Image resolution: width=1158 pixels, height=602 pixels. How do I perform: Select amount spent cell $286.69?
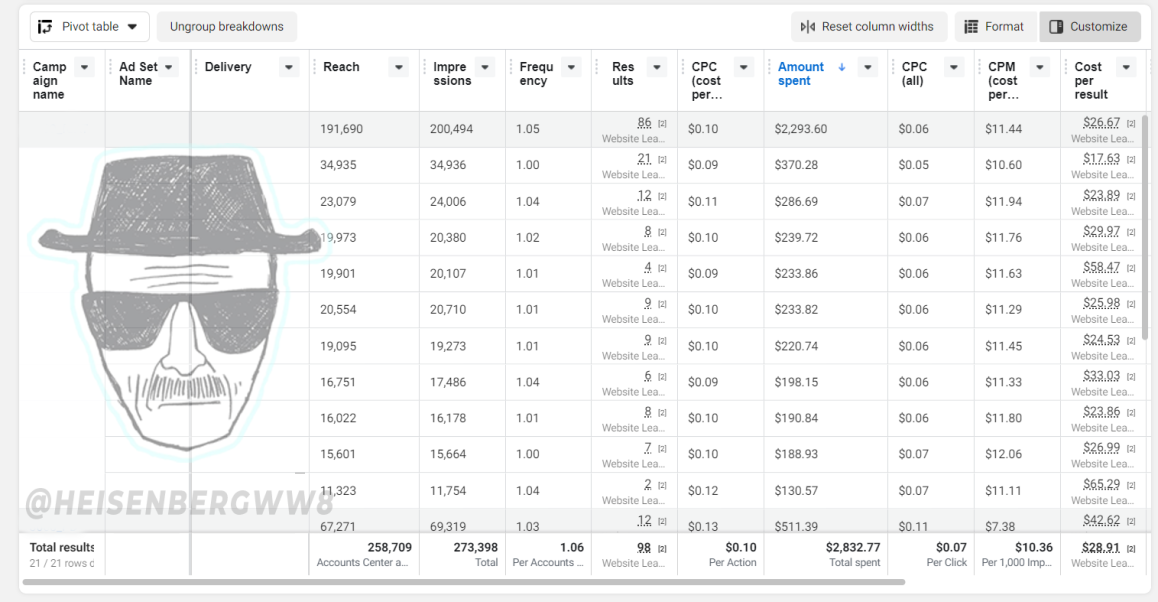826,202
